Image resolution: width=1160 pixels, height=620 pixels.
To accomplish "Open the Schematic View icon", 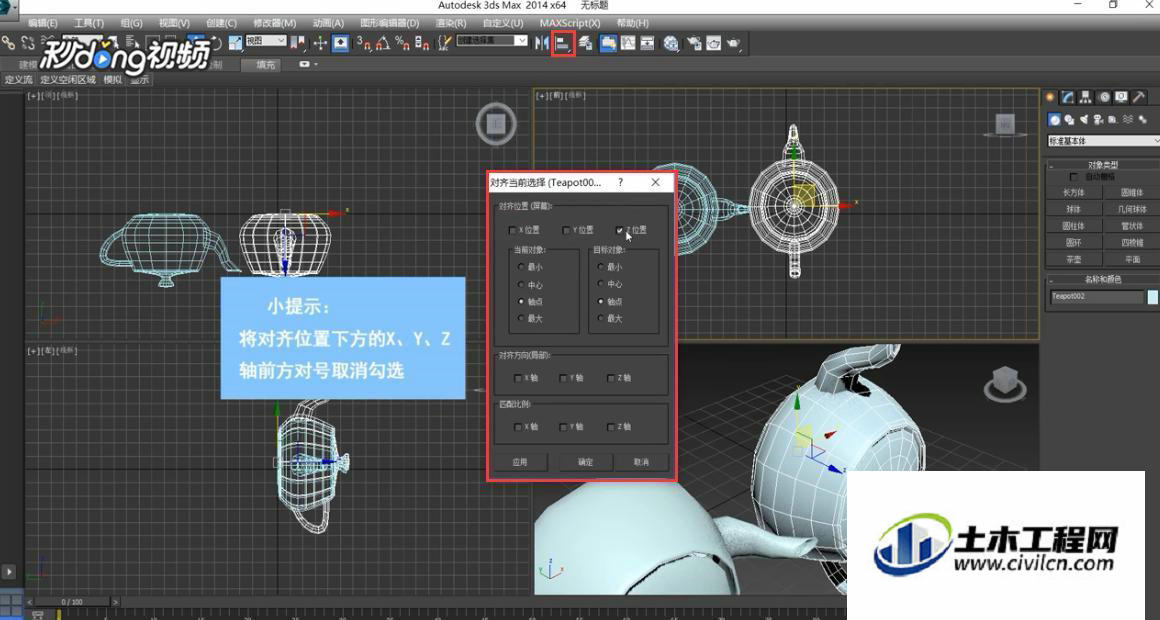I will [x=647, y=44].
